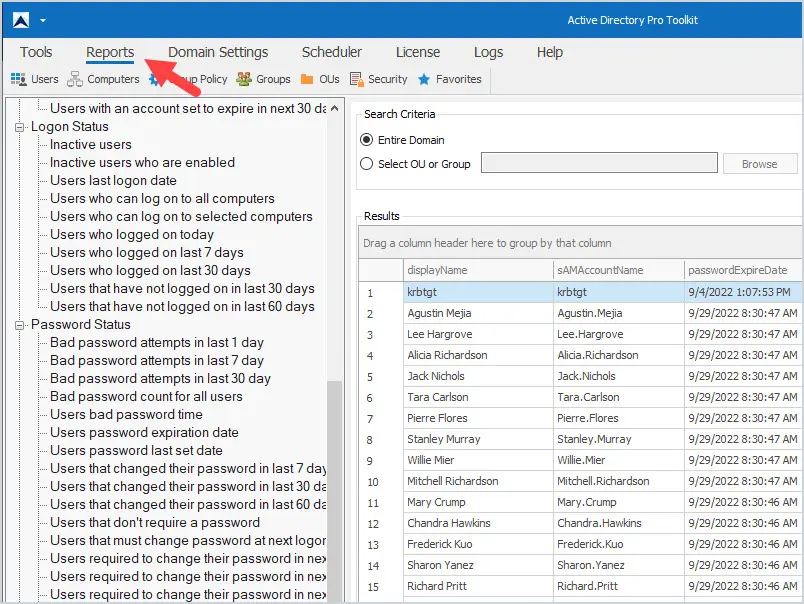This screenshot has height=604, width=804.
Task: Click the report tree scroll-up arrow
Action: [x=335, y=108]
